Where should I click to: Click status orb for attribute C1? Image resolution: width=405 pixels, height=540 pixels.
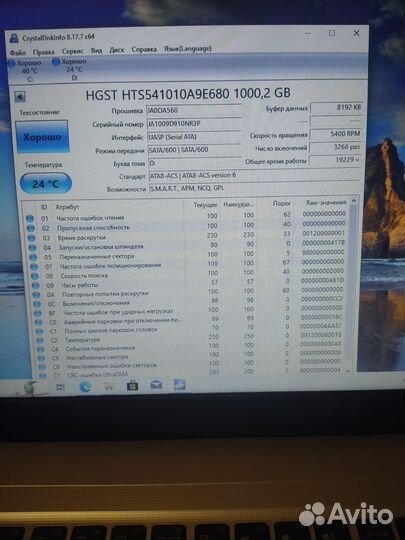point(39,331)
